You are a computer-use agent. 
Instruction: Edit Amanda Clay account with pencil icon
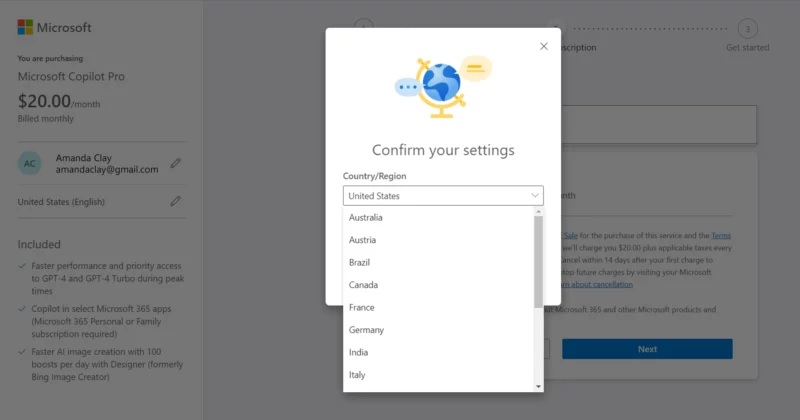click(x=176, y=163)
